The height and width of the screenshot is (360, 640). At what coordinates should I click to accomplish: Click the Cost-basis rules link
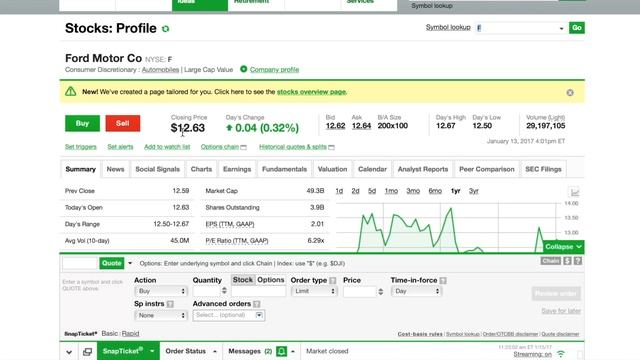(x=420, y=334)
